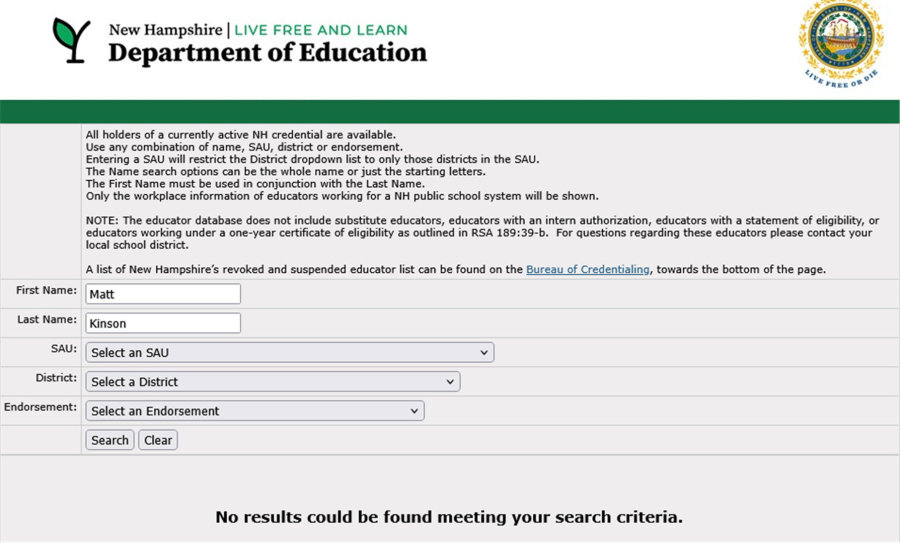Click the Search button
Image resolution: width=900 pixels, height=543 pixels.
pos(110,440)
